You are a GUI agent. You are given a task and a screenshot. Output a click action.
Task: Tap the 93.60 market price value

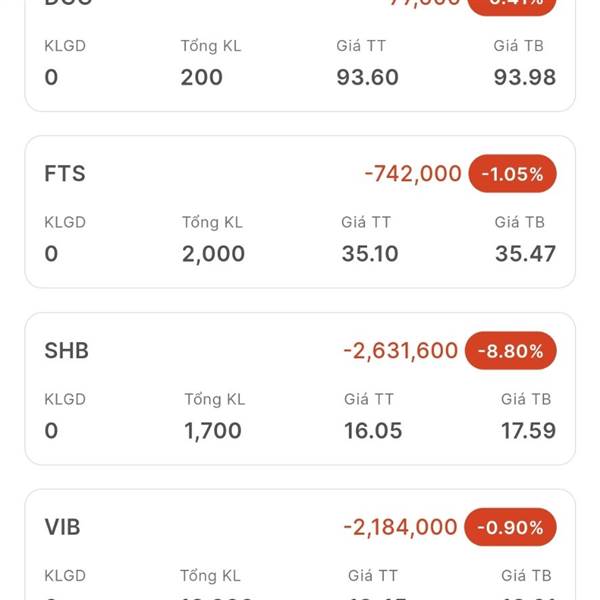(x=368, y=77)
